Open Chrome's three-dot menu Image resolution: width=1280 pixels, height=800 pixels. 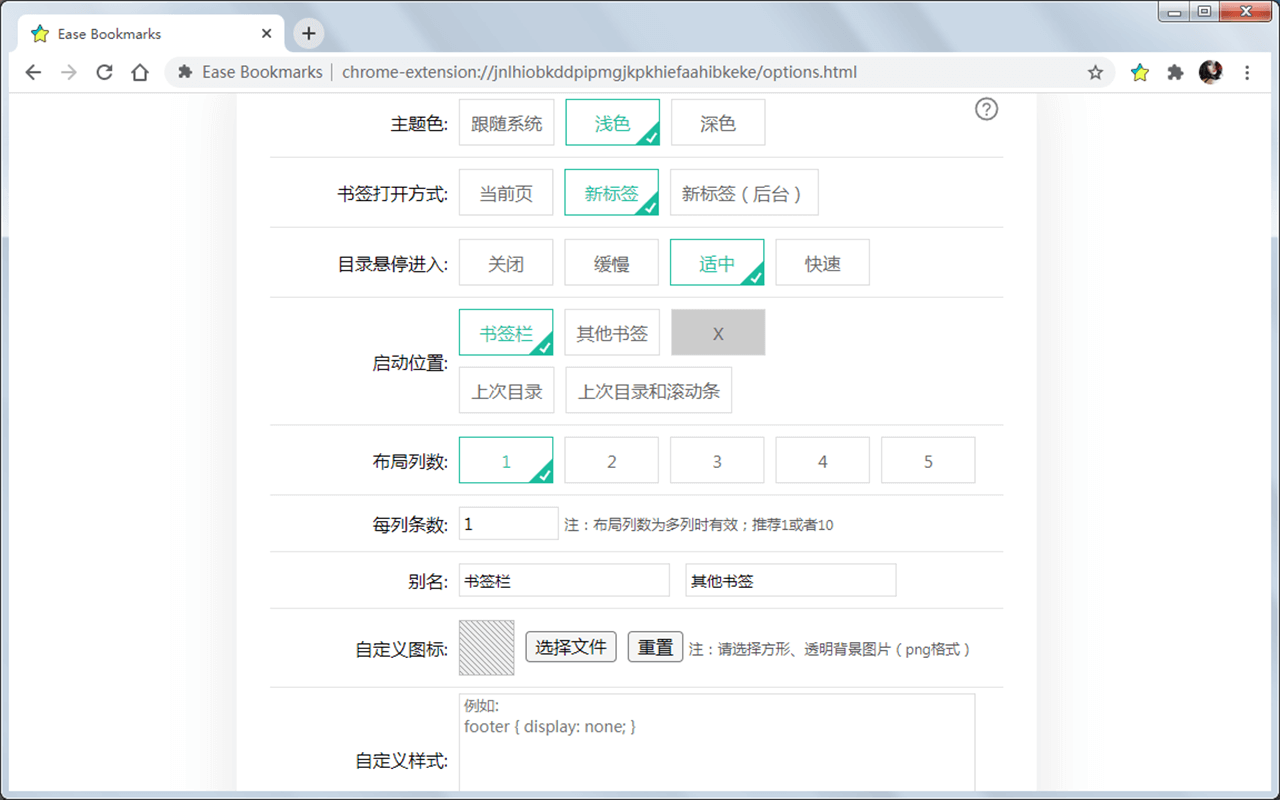pyautogui.click(x=1247, y=71)
